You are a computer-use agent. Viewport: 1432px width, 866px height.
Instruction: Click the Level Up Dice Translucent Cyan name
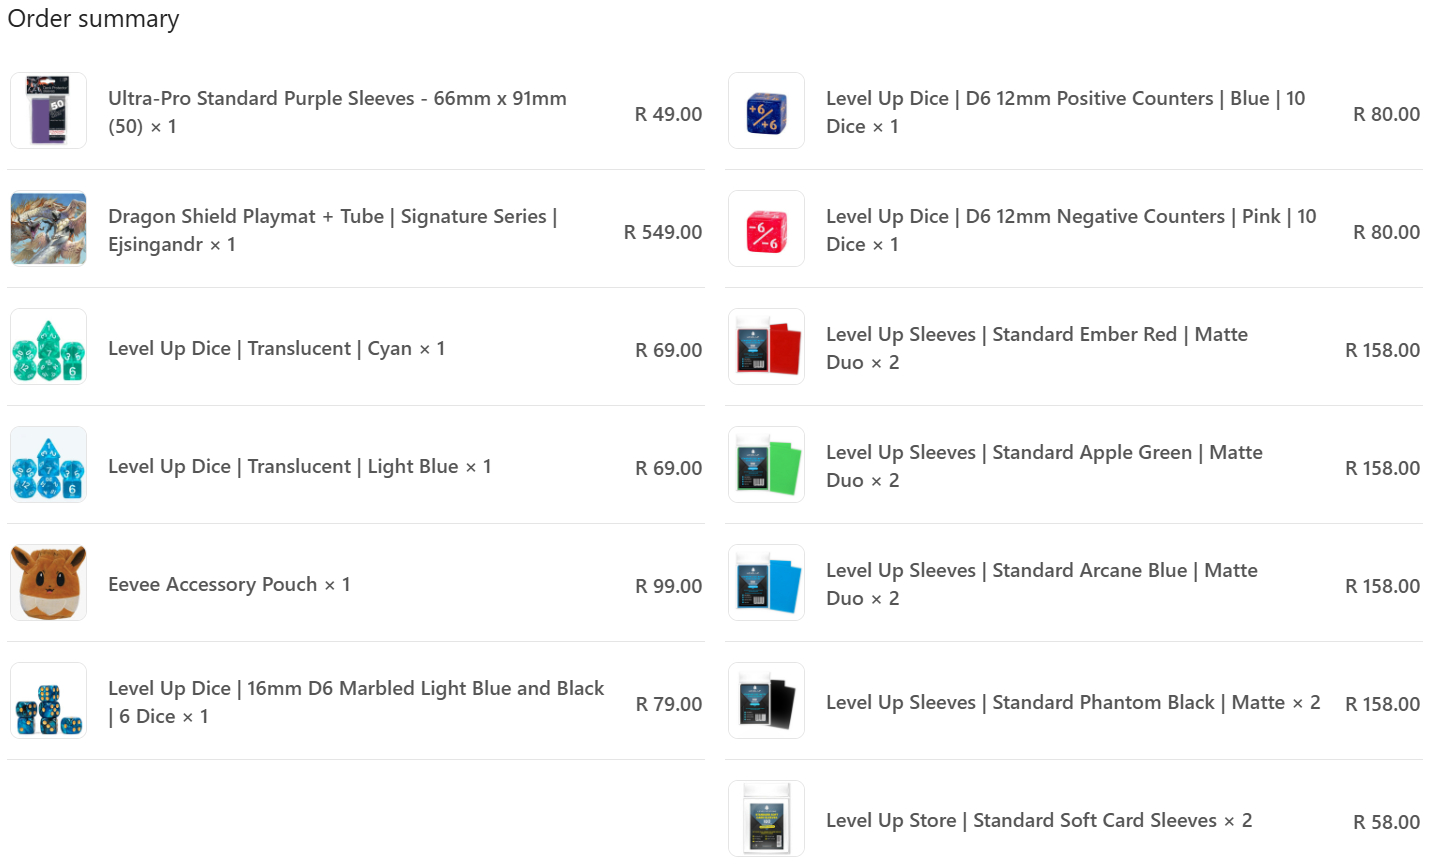[275, 348]
